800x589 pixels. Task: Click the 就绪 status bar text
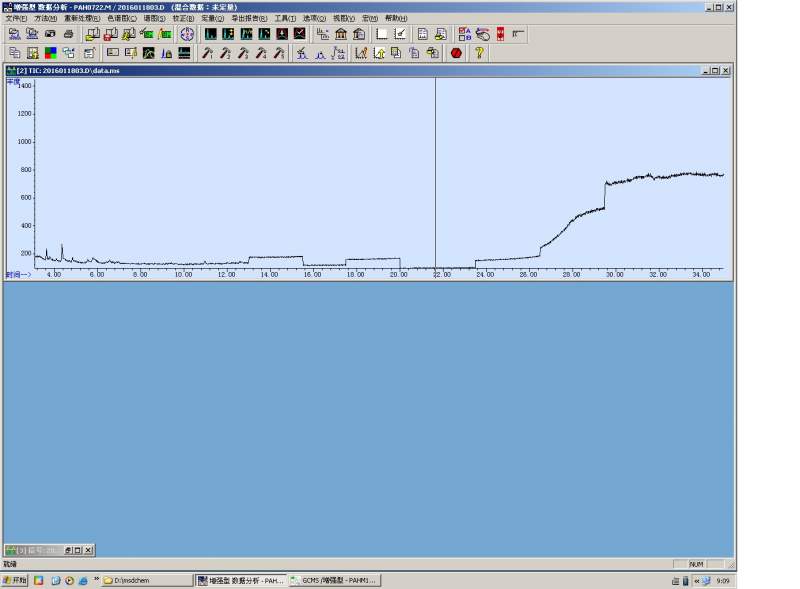[10, 564]
